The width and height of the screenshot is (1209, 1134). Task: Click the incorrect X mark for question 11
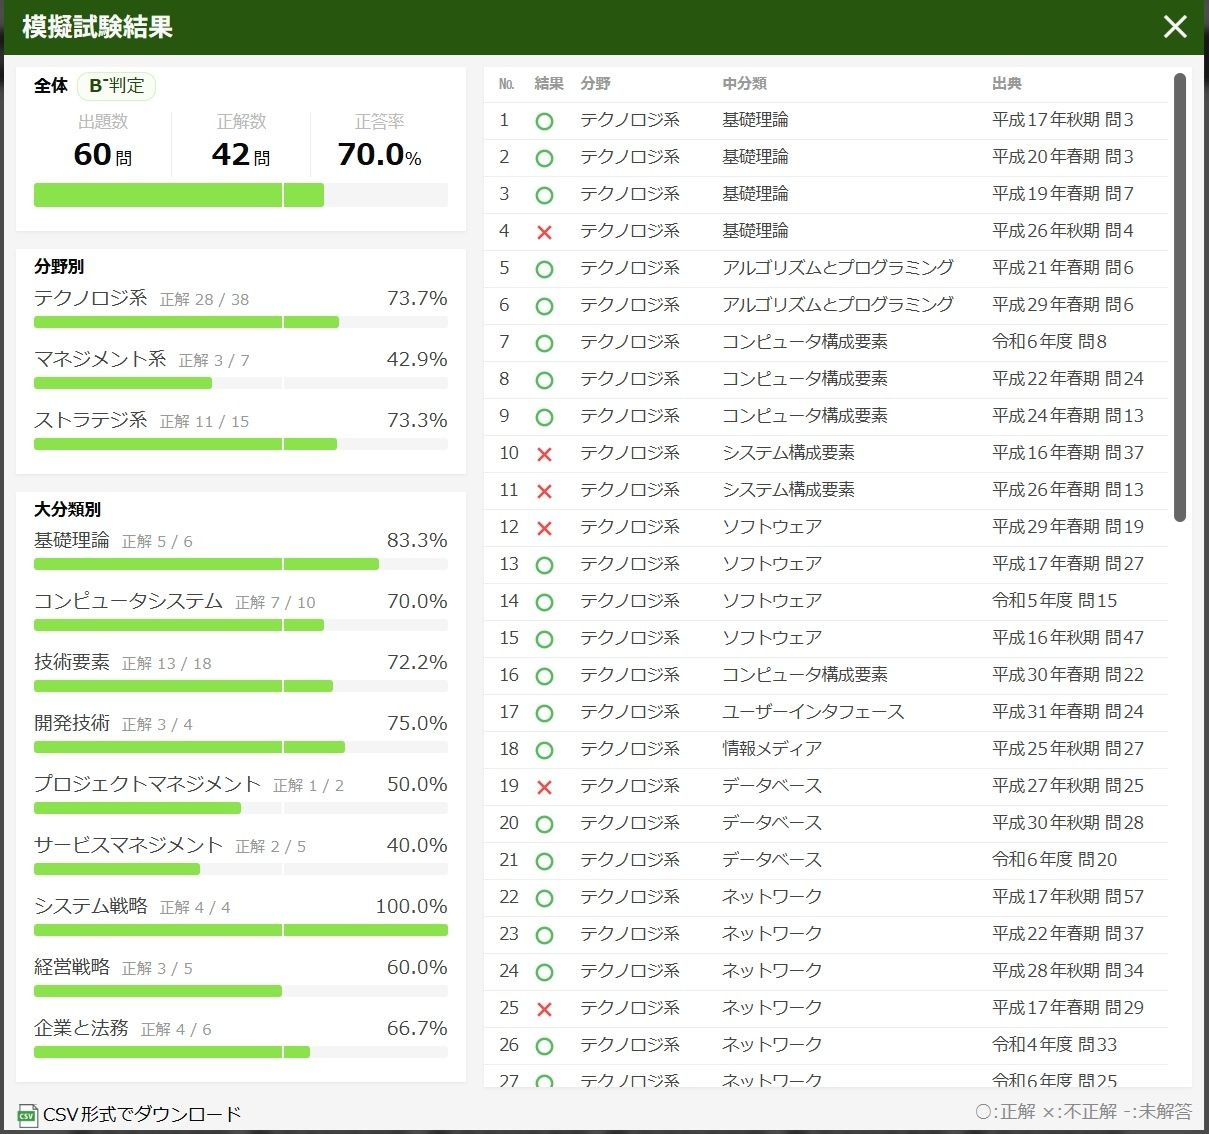[544, 491]
